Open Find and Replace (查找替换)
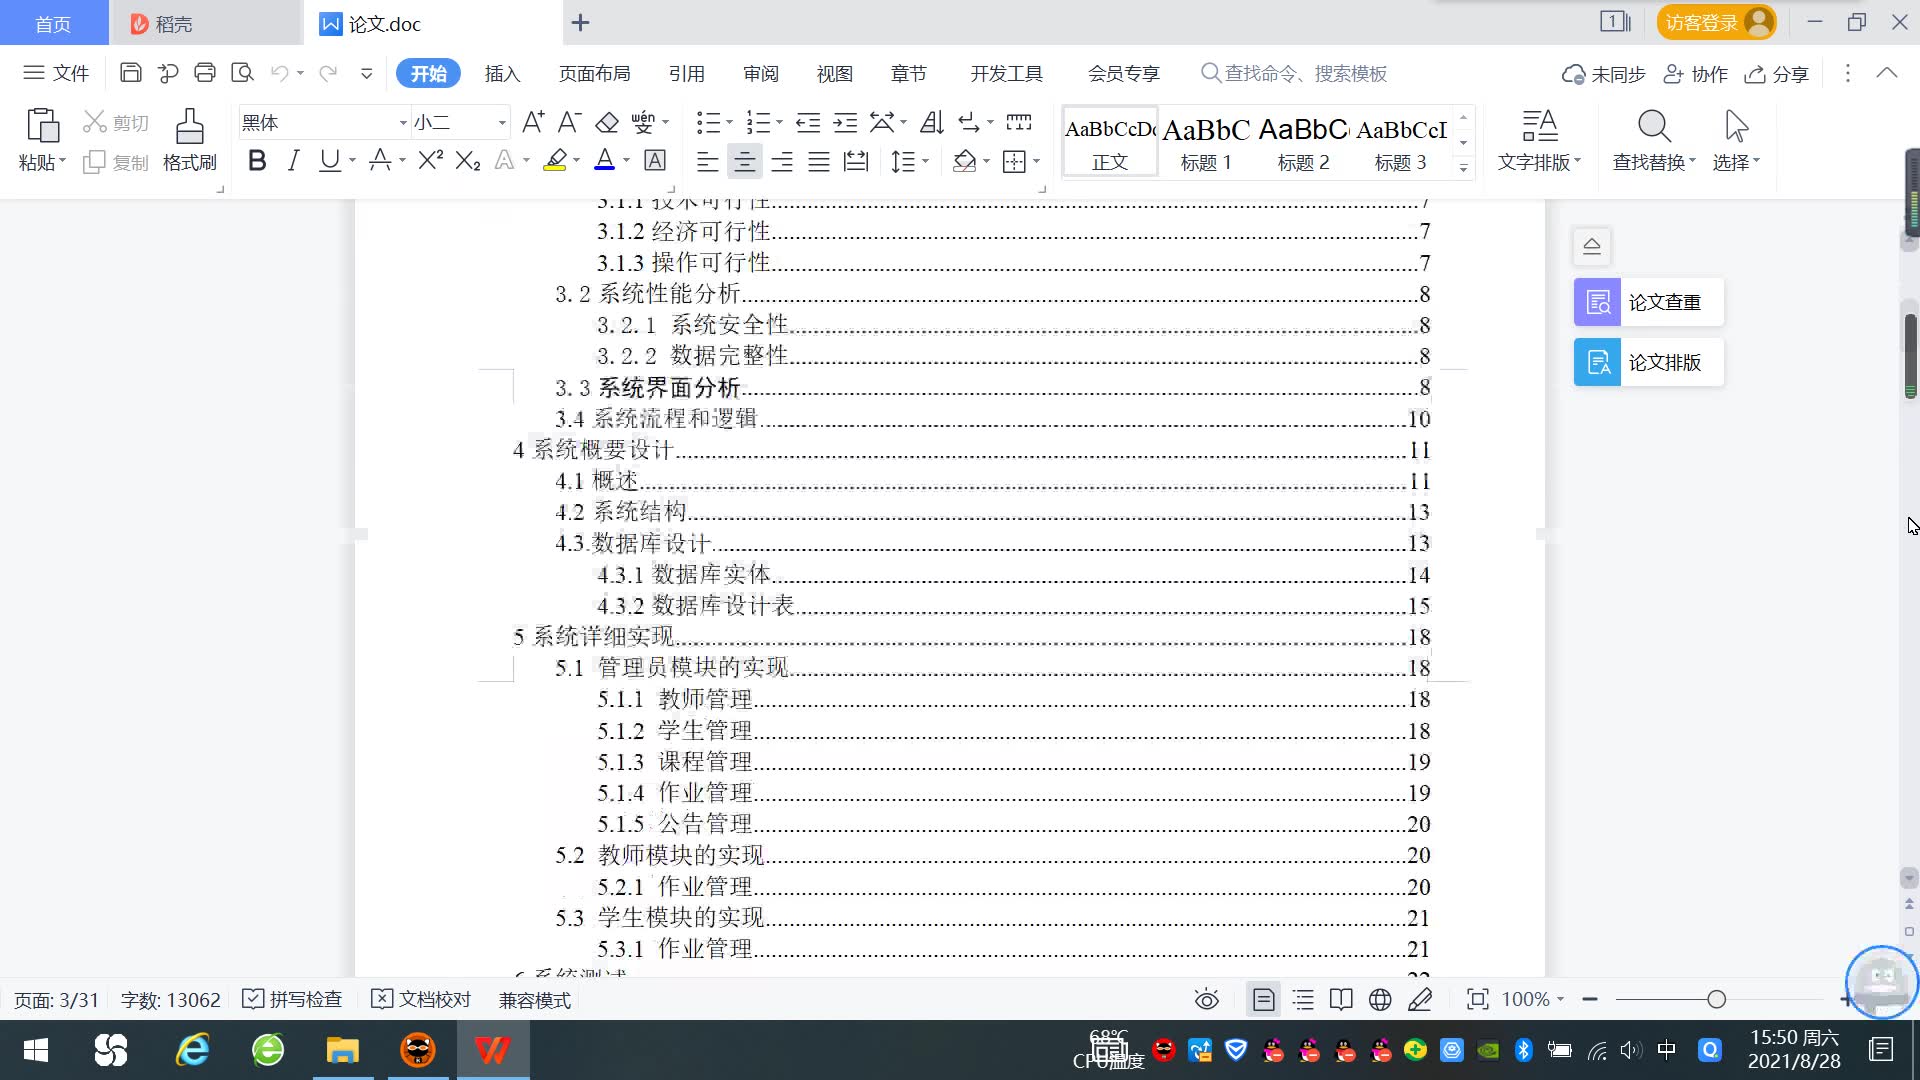1920x1080 pixels. click(1654, 139)
